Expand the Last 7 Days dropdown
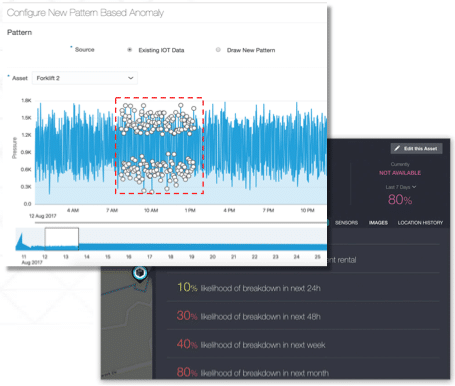Viewport: 455px width, 386px height. click(x=401, y=187)
